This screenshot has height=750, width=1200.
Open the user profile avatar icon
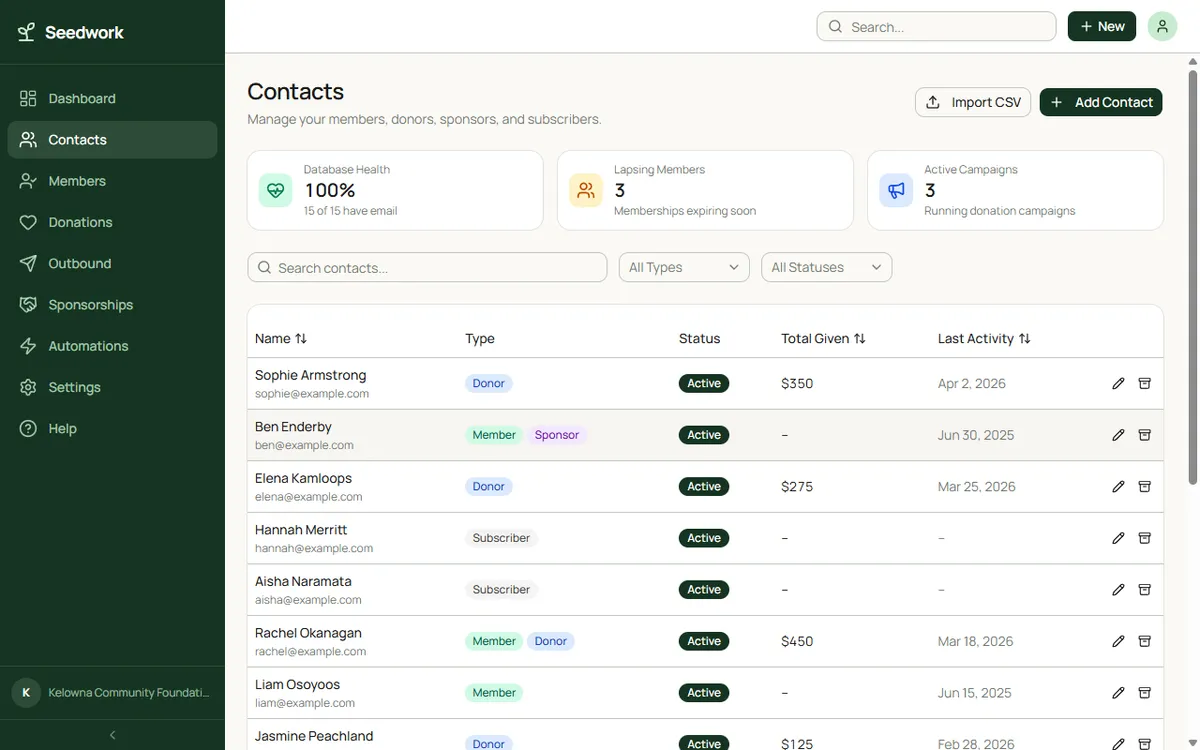[1161, 25]
